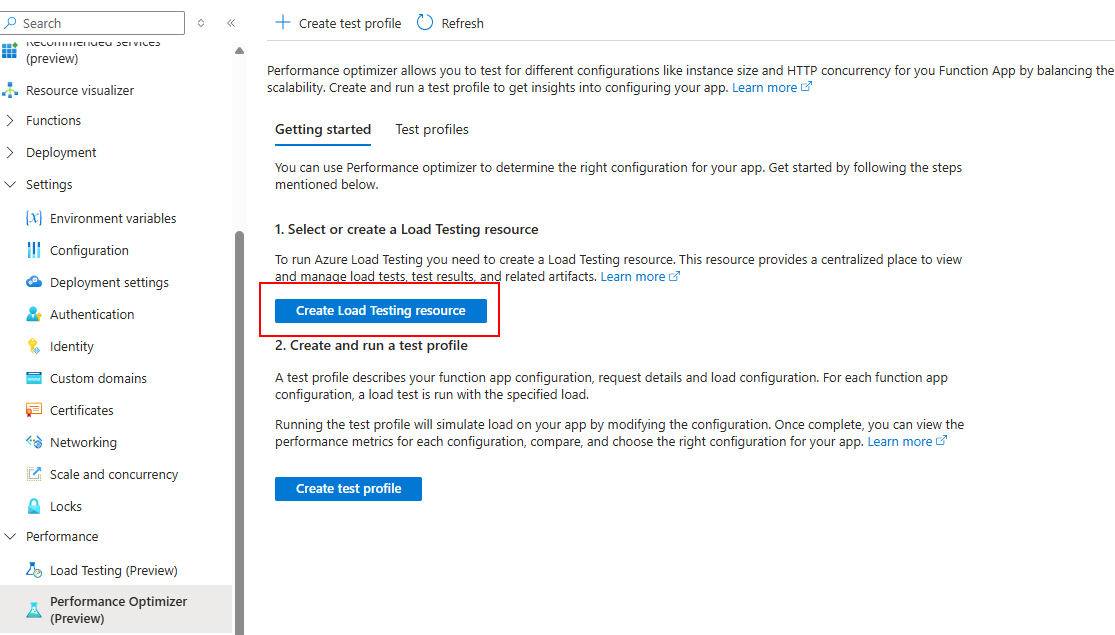Click the Authentication person icon
The width and height of the screenshot is (1115, 635).
pyautogui.click(x=33, y=314)
